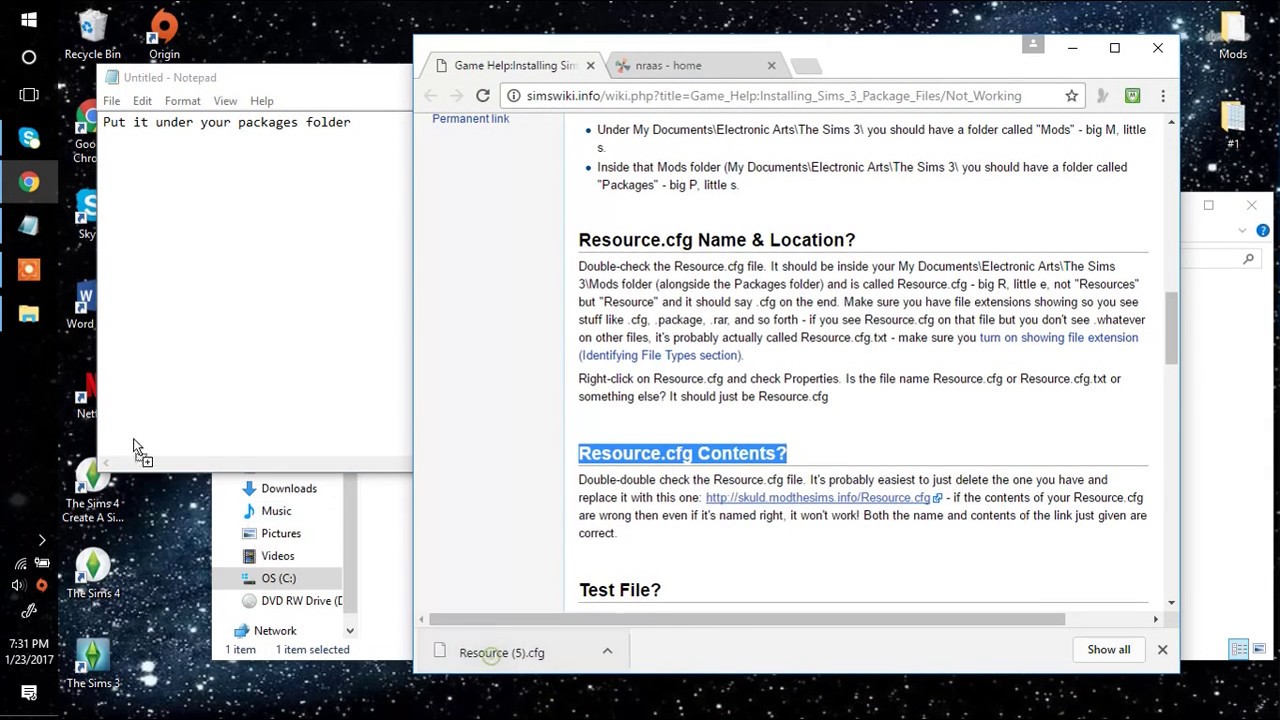Open Notepad View menu
The height and width of the screenshot is (720, 1280).
click(225, 101)
